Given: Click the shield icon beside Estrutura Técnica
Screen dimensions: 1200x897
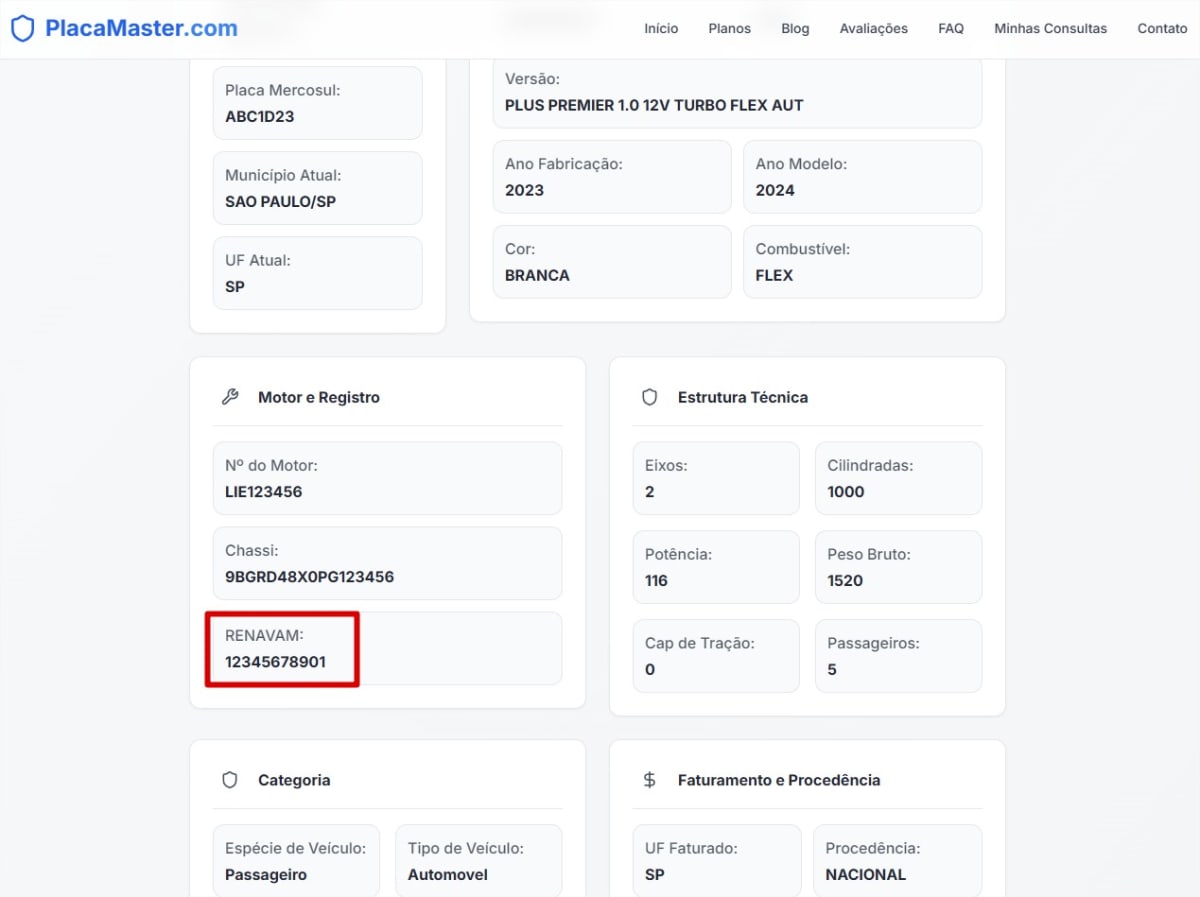Looking at the screenshot, I should 650,397.
